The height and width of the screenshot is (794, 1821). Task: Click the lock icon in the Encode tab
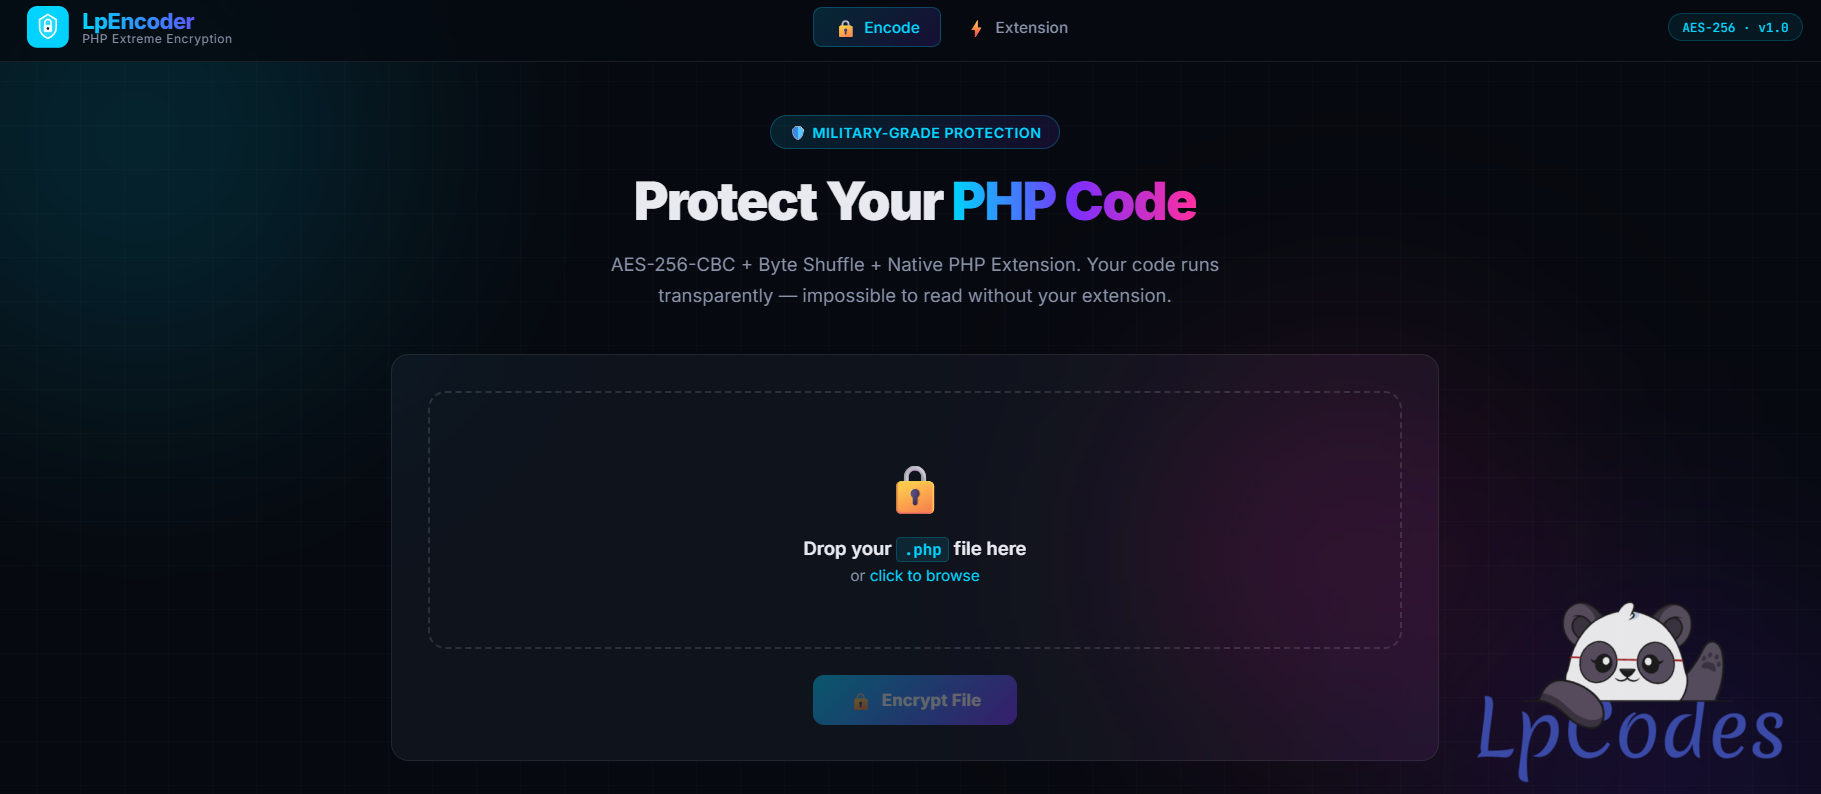click(x=845, y=28)
